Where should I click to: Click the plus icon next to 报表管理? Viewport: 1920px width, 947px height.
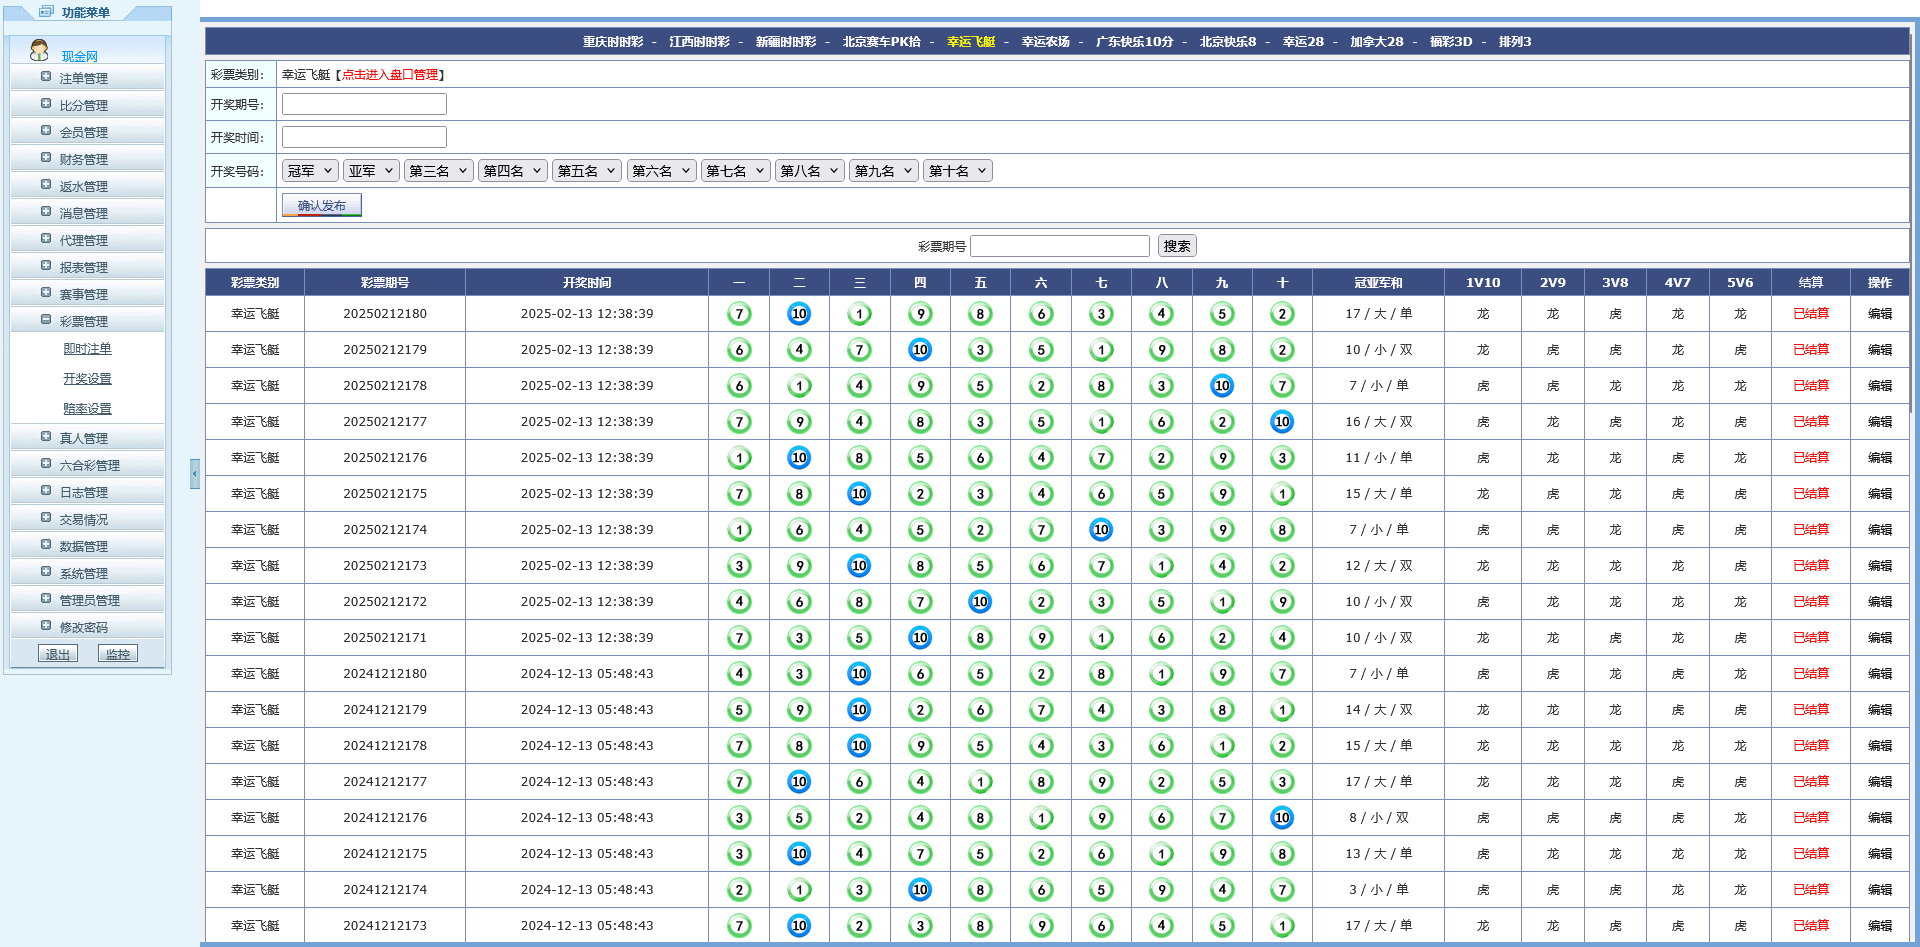[x=46, y=266]
